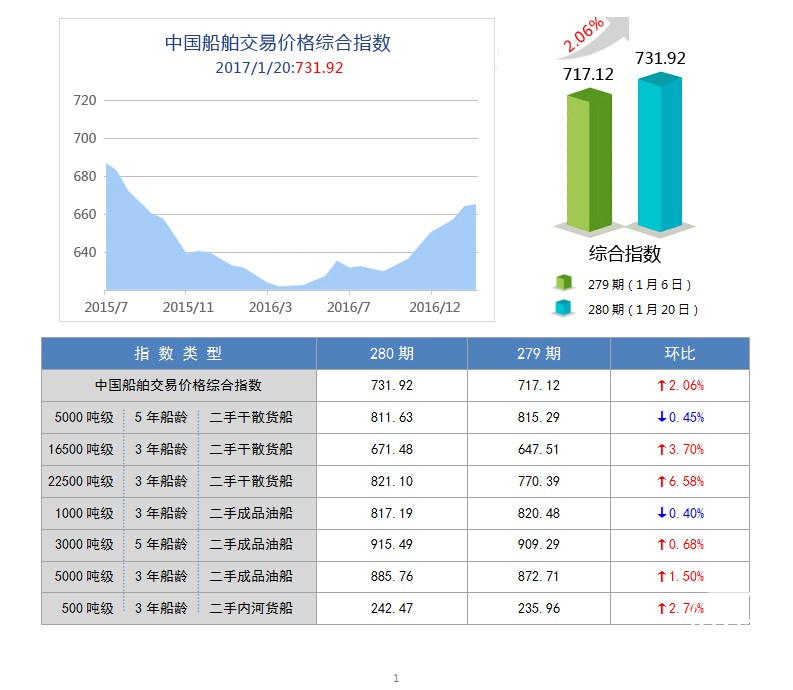
Task: Click the cell 915.49
Action: (392, 544)
